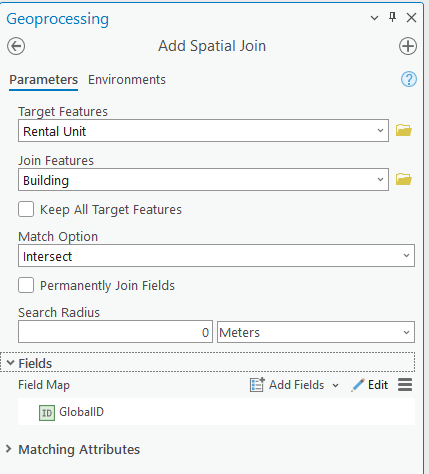Viewport: 429px width, 474px height.
Task: Browse for Target Features with folder icon
Action: (x=404, y=130)
